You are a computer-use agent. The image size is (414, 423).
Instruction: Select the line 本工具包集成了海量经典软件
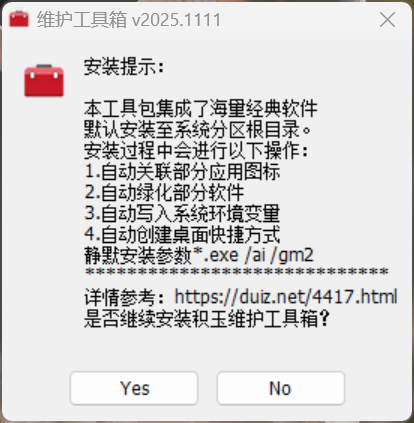201,108
